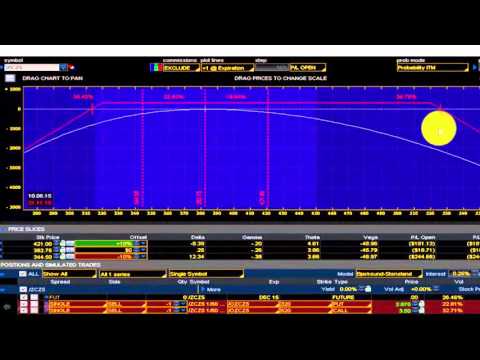Click the -10% red offset bar
Screen dimensions: 480x360
(x=104, y=256)
